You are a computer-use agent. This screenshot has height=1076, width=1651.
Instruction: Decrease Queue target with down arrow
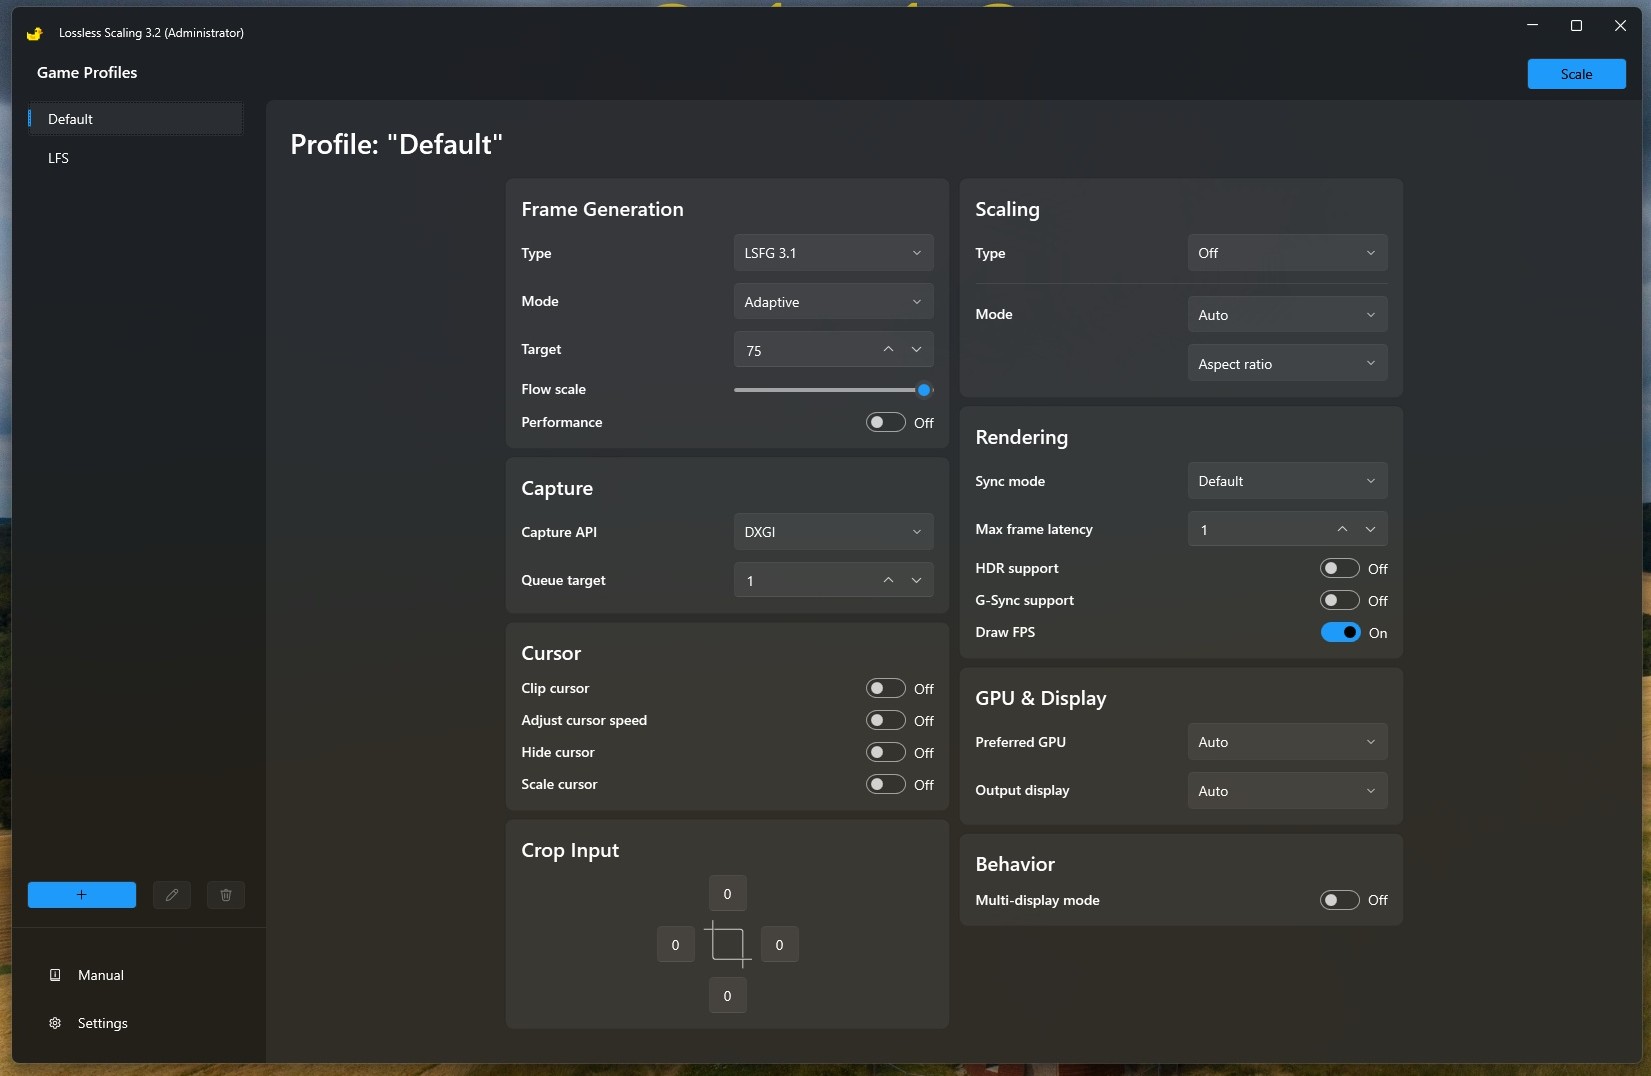(x=916, y=580)
